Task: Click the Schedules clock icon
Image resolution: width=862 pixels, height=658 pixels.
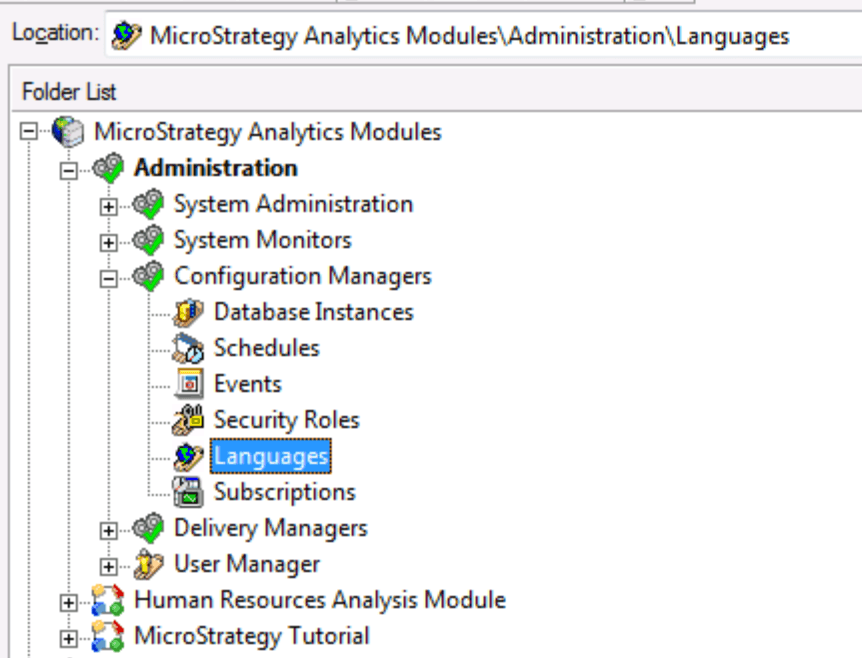Action: (x=188, y=349)
